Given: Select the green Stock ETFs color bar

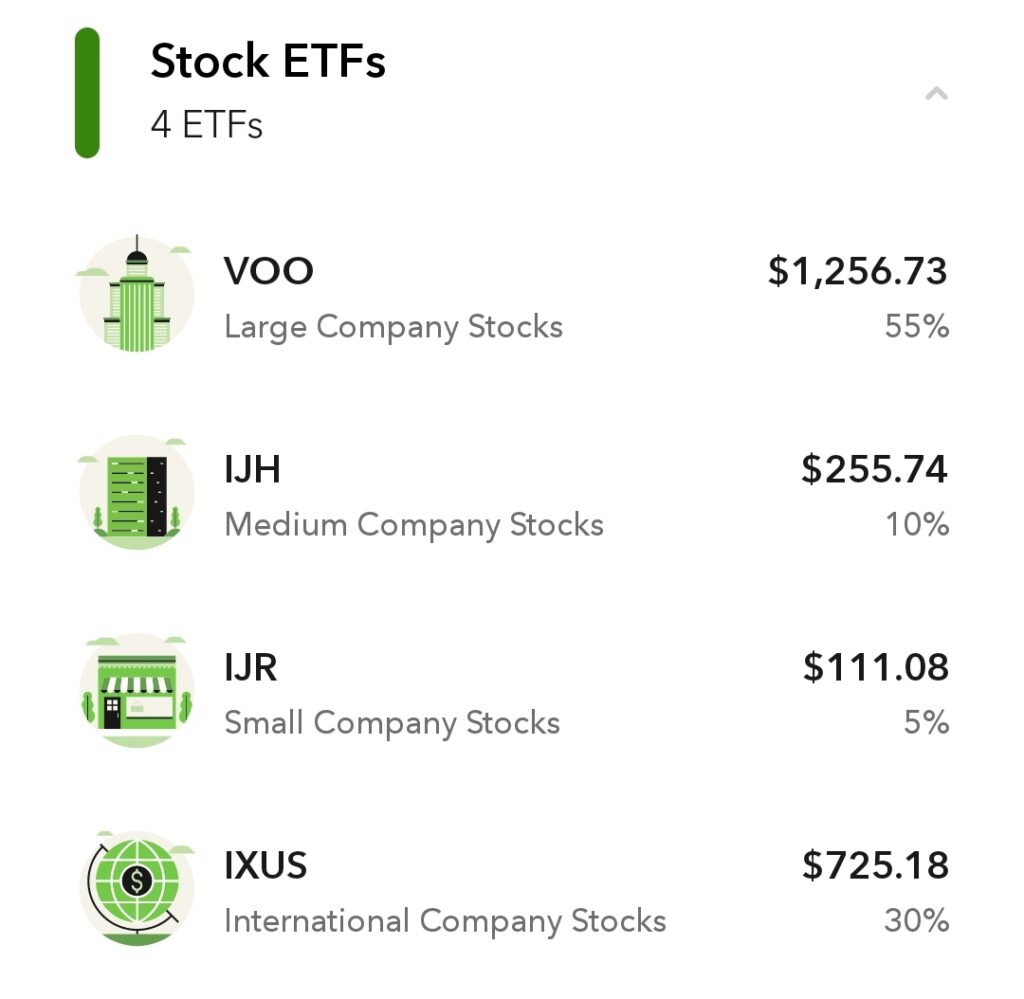Looking at the screenshot, I should click(x=87, y=93).
